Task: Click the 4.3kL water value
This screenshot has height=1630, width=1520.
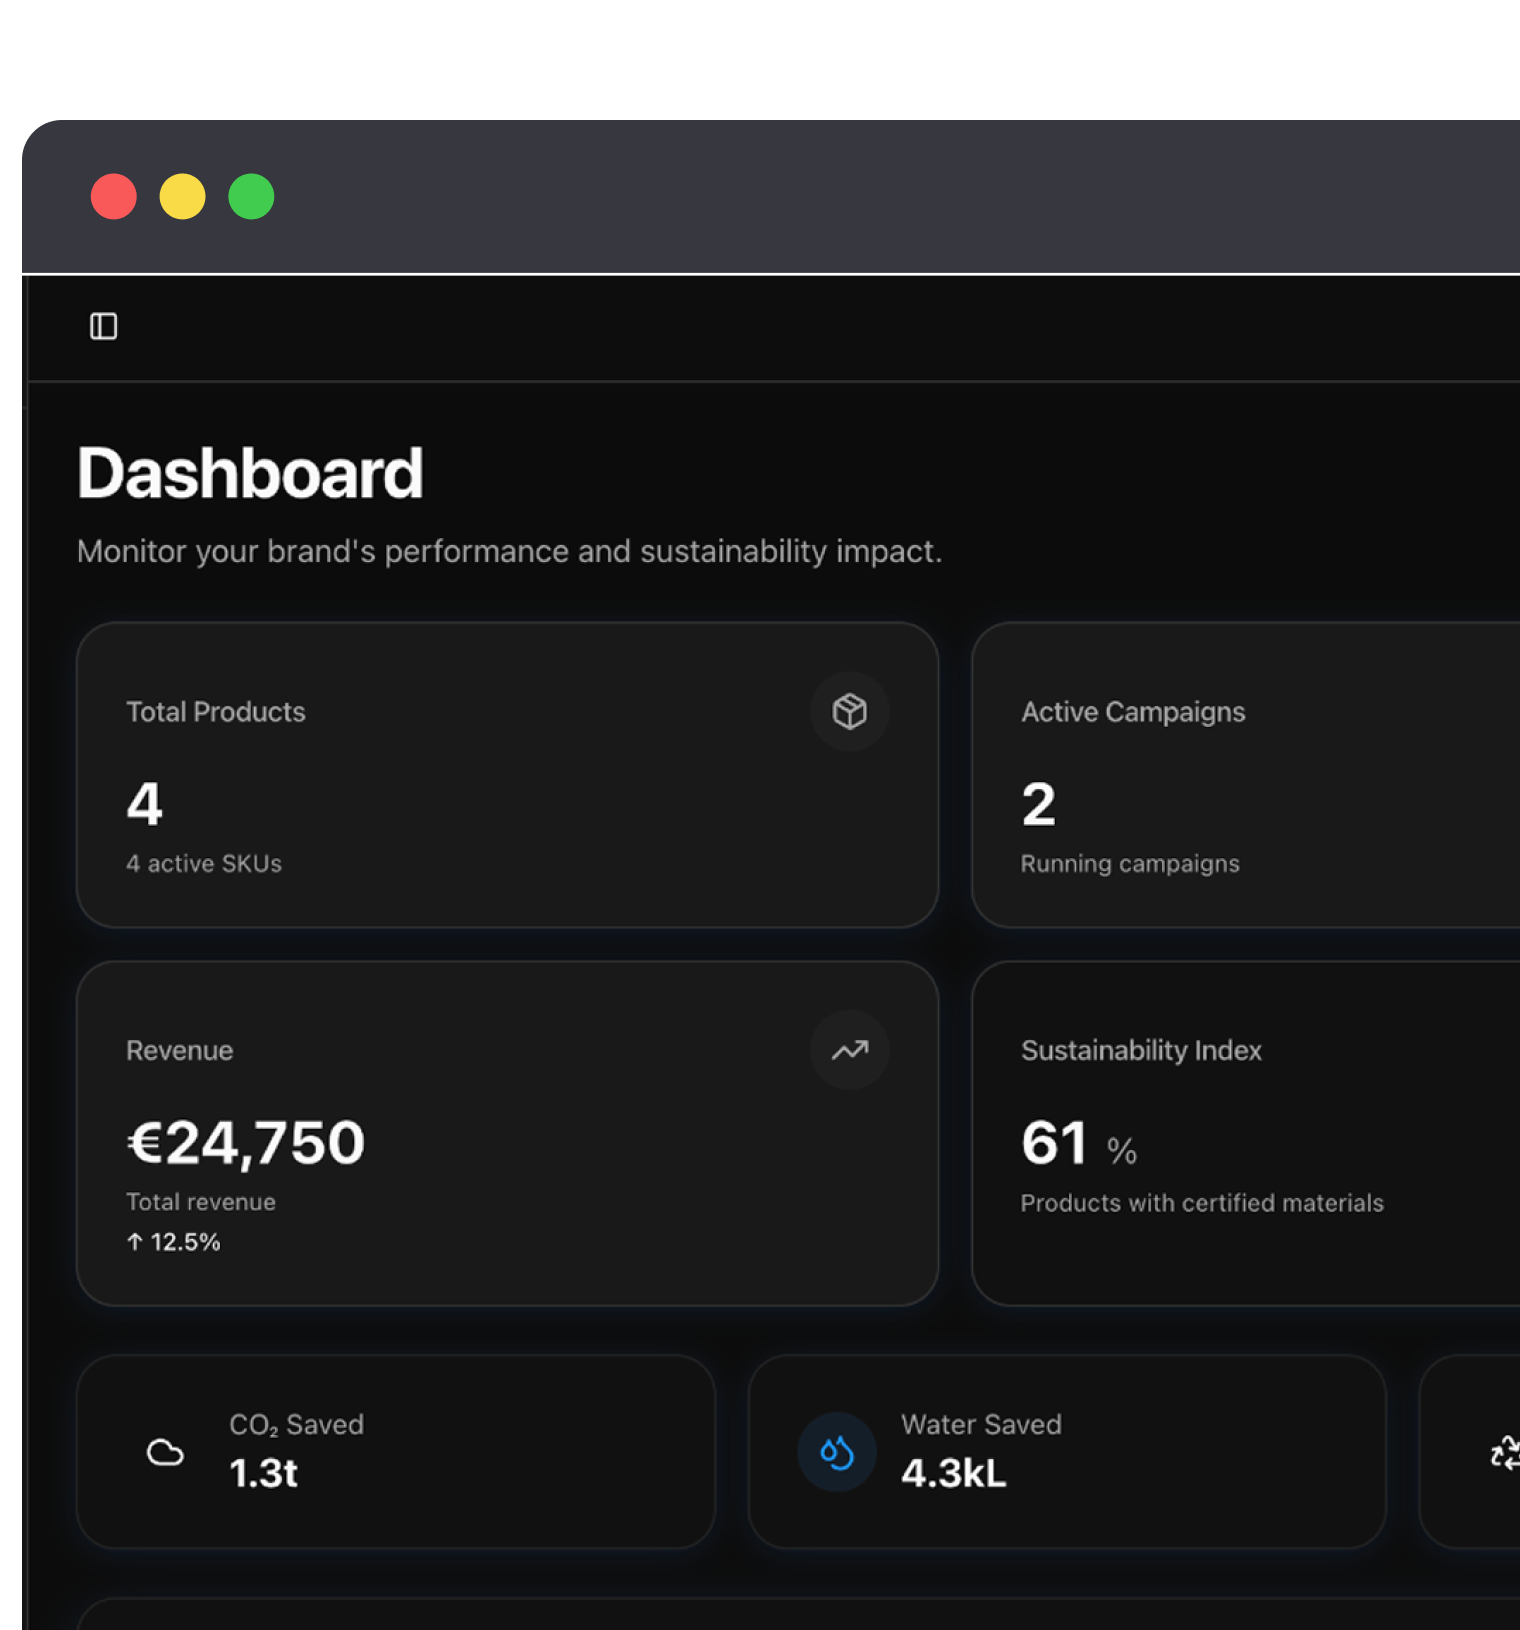Action: tap(954, 1474)
